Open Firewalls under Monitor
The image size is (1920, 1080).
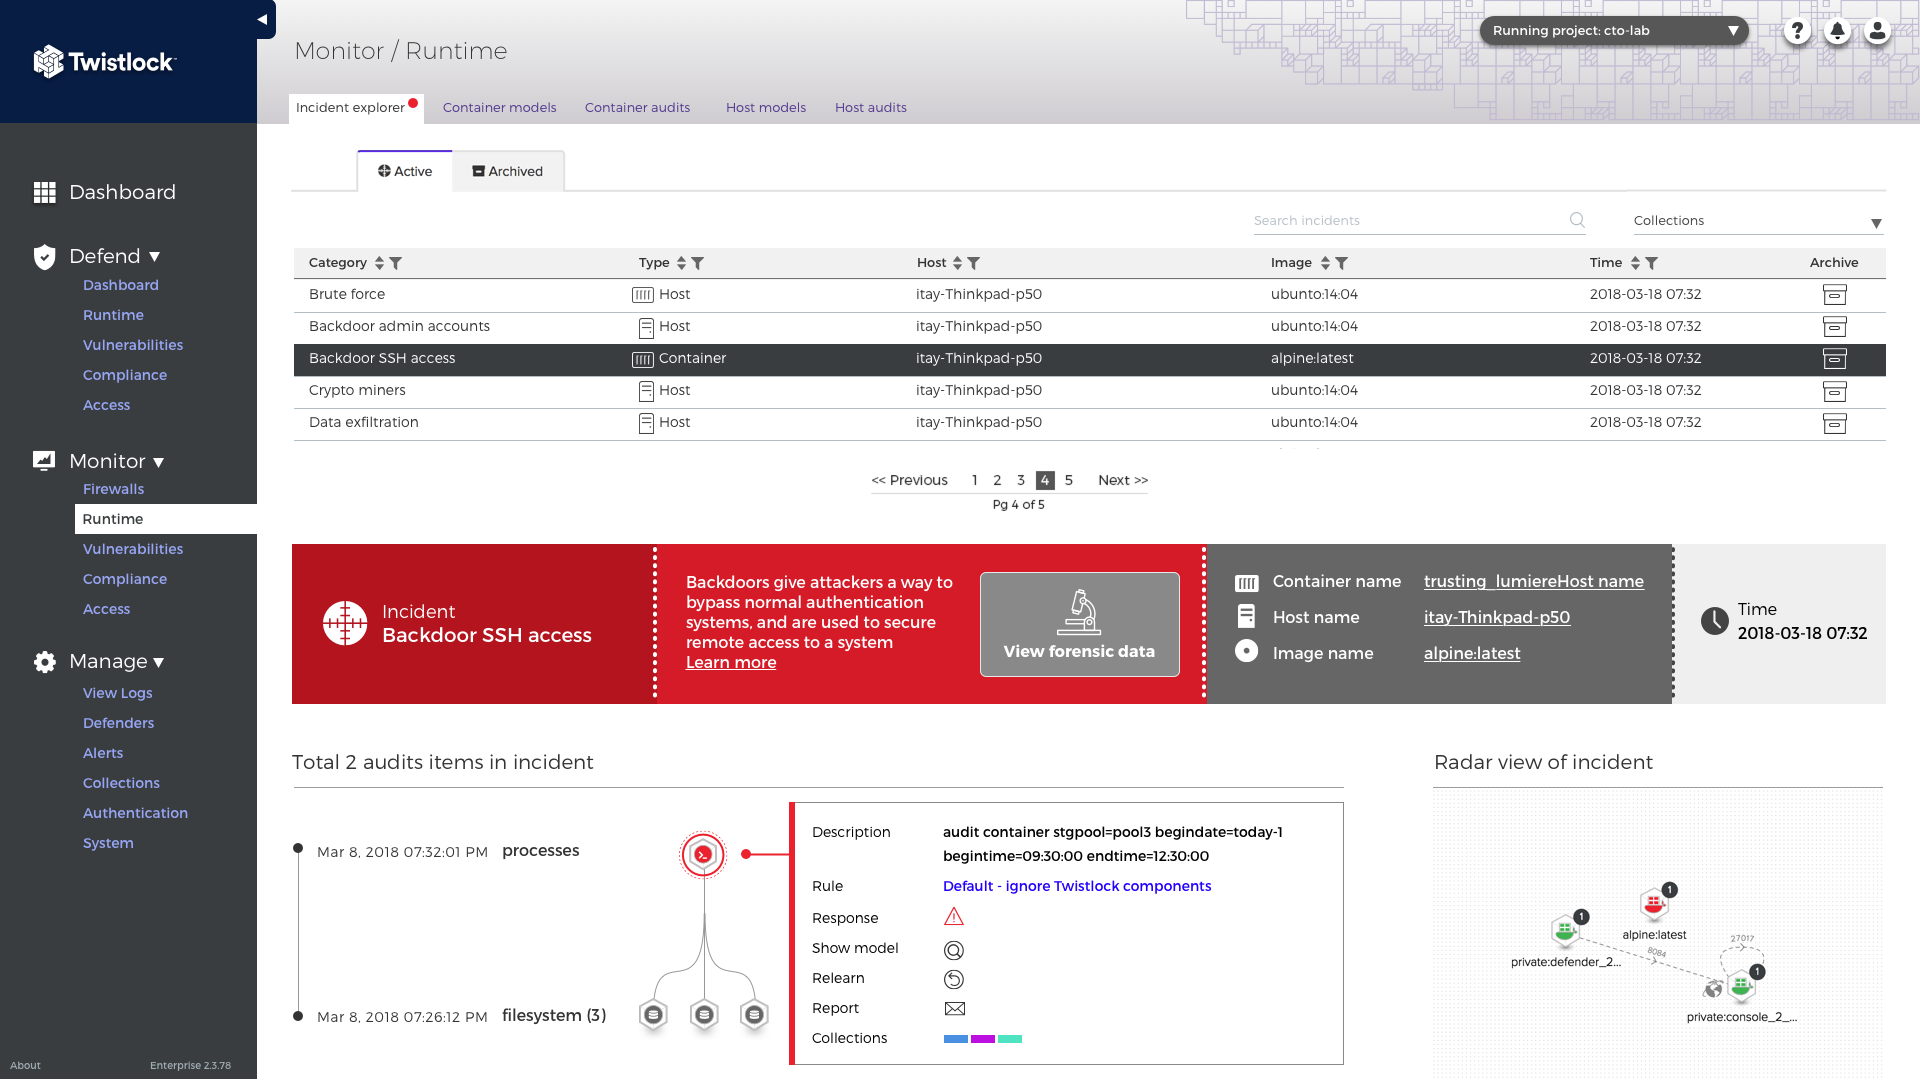point(113,489)
